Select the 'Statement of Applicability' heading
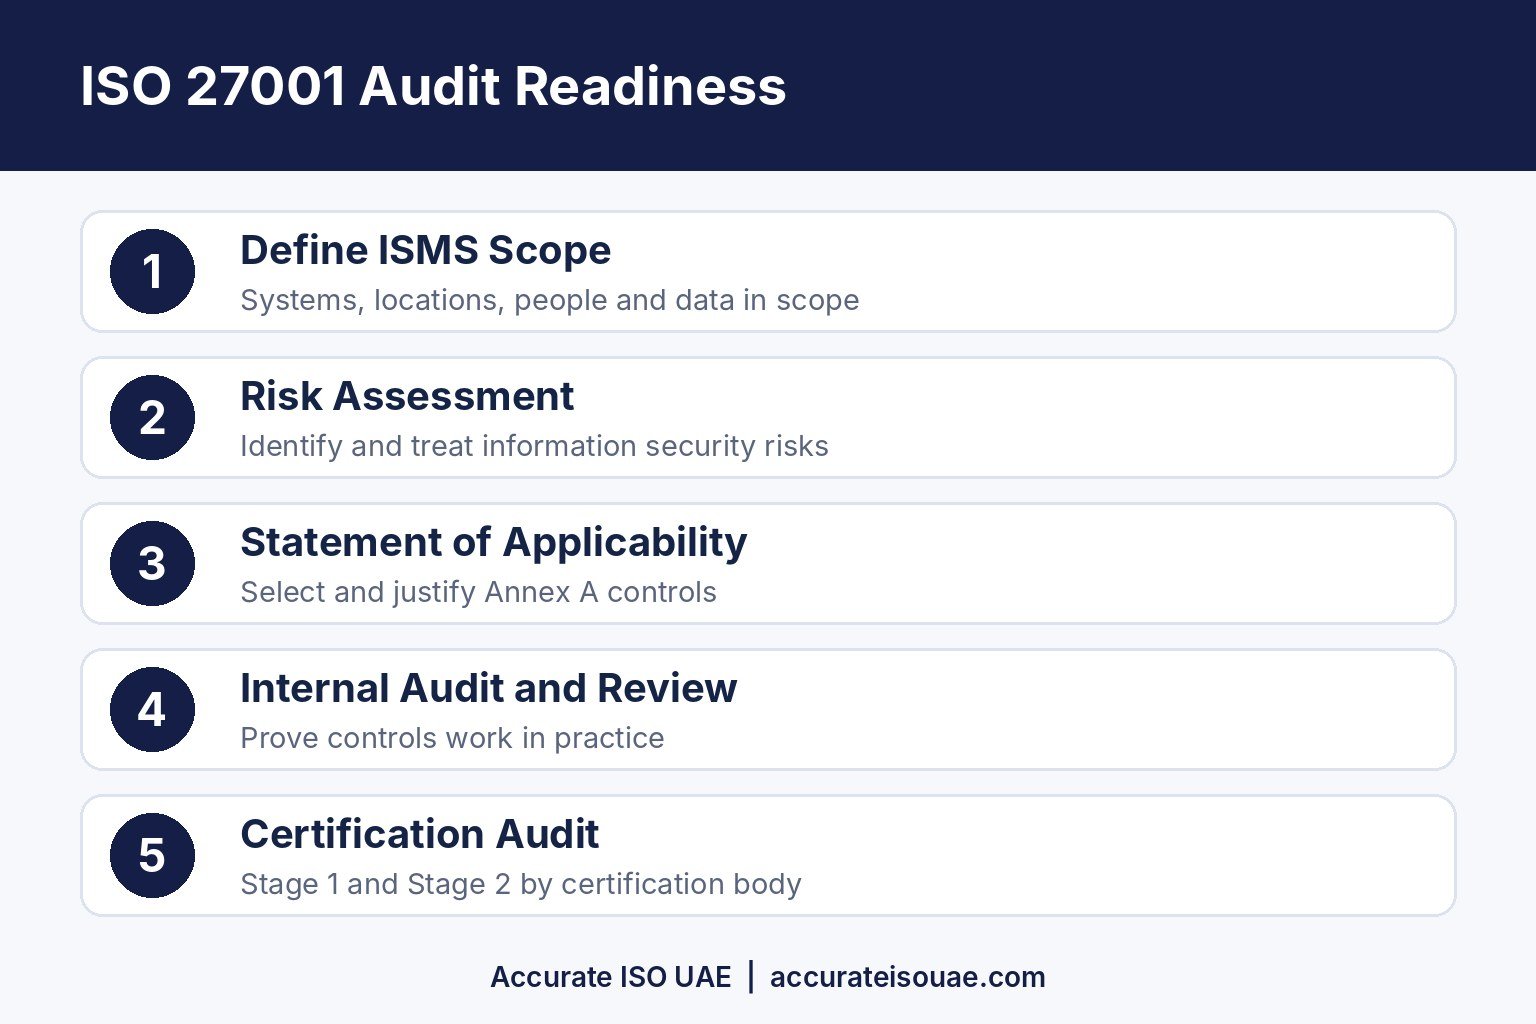1536x1024 pixels. (x=493, y=542)
